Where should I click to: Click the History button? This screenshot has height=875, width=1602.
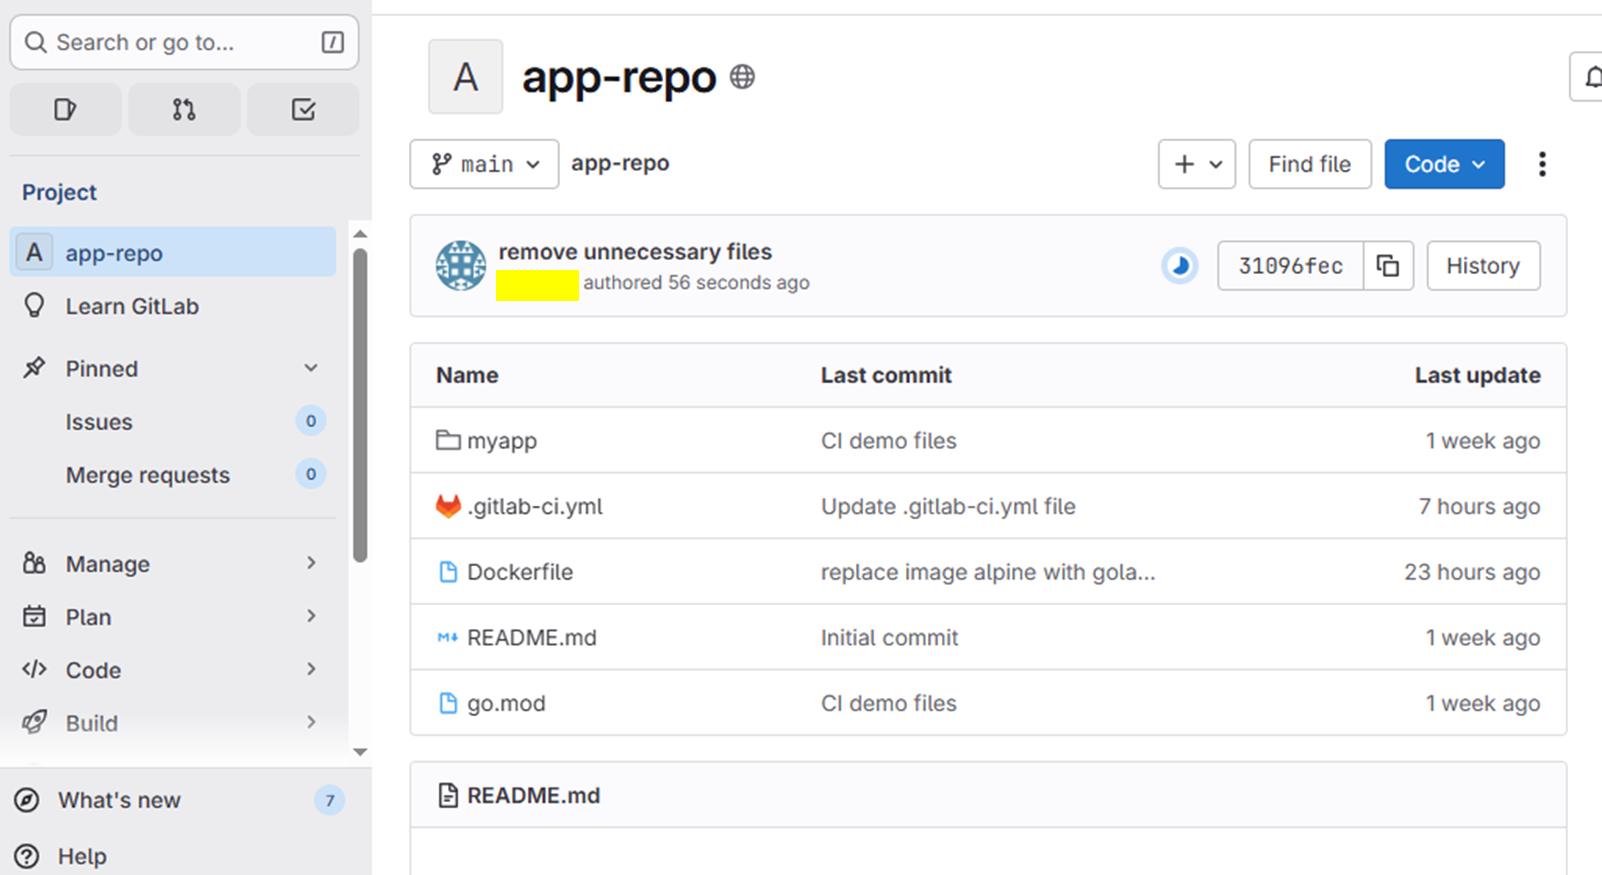tap(1483, 266)
